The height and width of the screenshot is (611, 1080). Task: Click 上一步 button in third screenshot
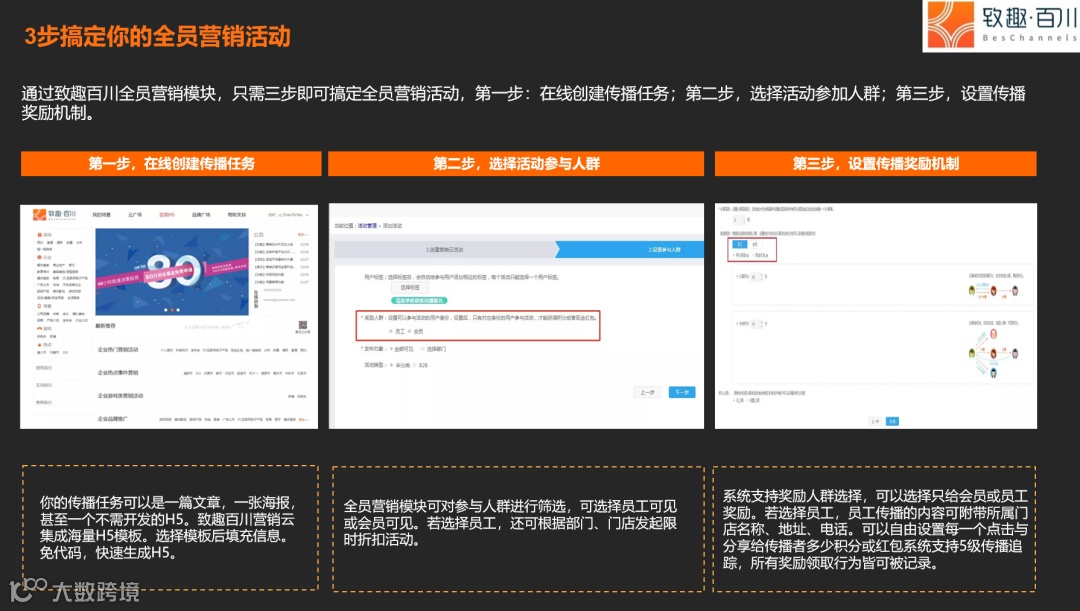coord(875,421)
